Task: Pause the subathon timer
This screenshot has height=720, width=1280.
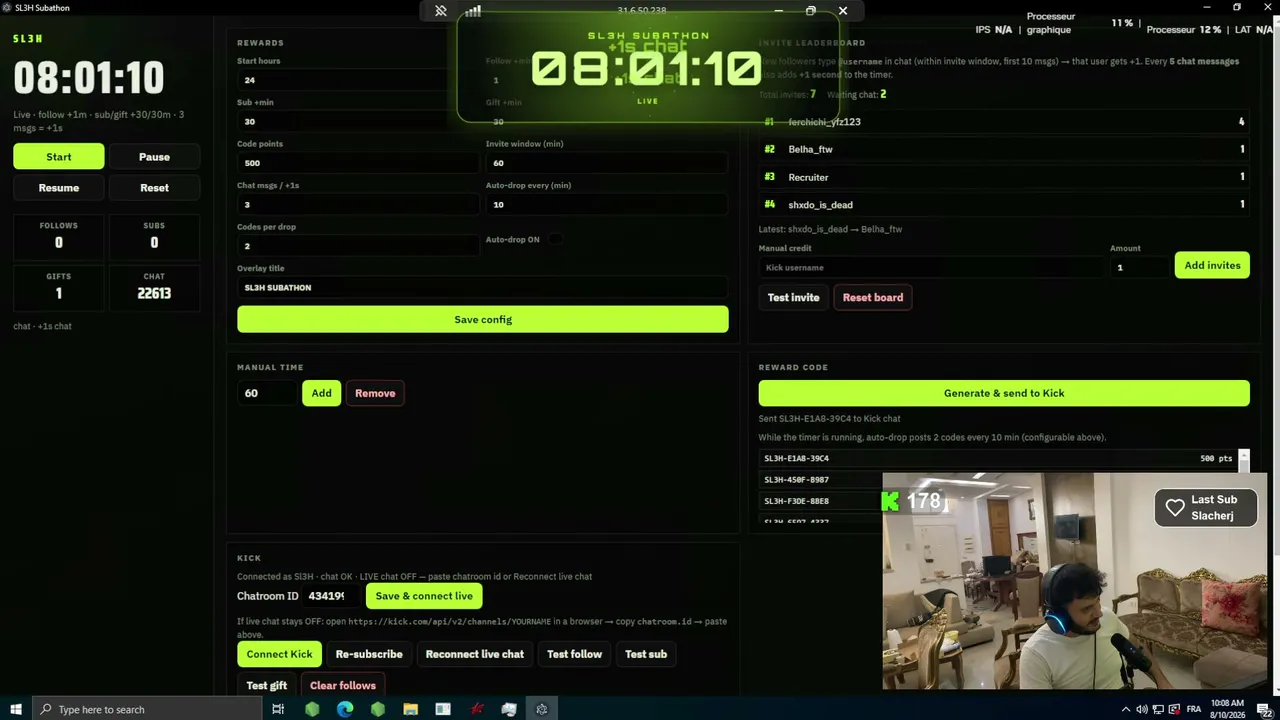Action: [154, 156]
